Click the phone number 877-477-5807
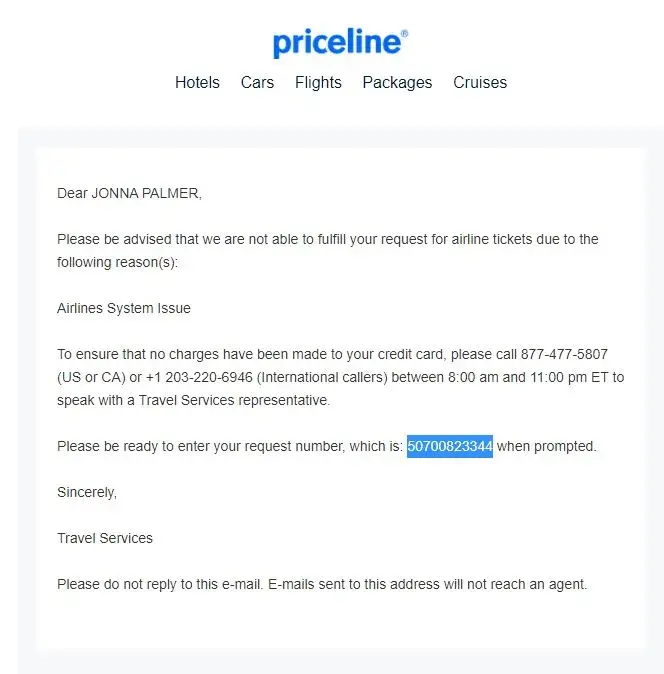Viewport: 664px width, 674px height. (564, 355)
